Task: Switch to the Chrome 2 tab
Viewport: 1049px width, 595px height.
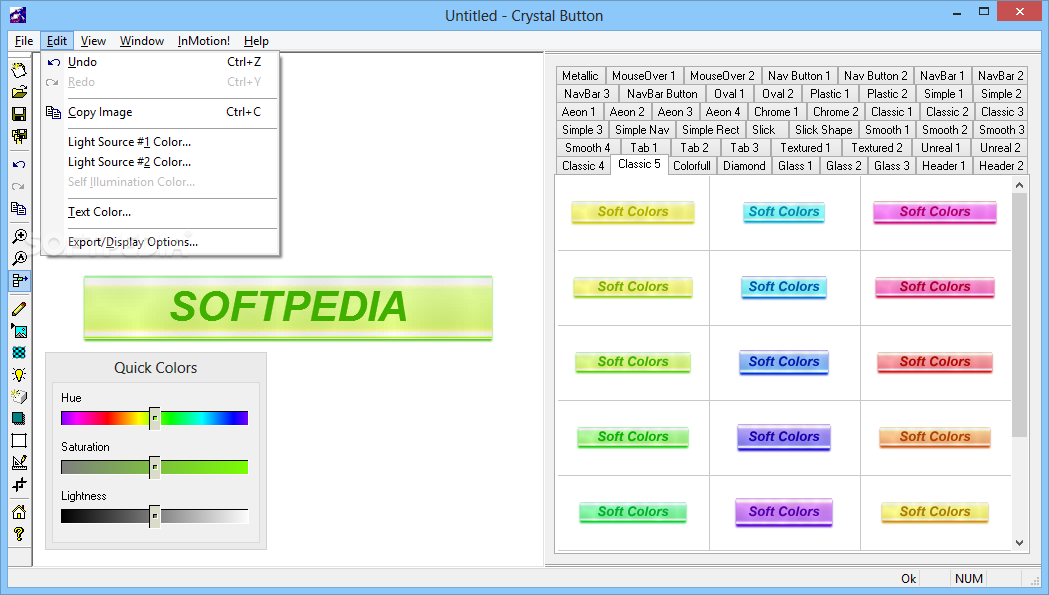Action: pyautogui.click(x=836, y=112)
